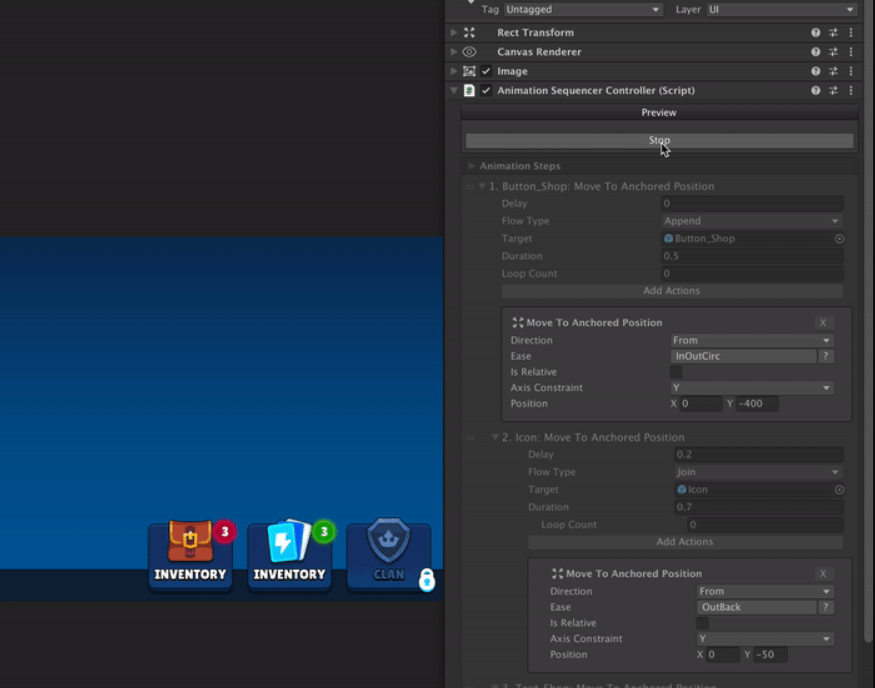Collapse Animation Sequencer Controller foldout
Viewport: 875px width, 688px height.
[x=454, y=90]
